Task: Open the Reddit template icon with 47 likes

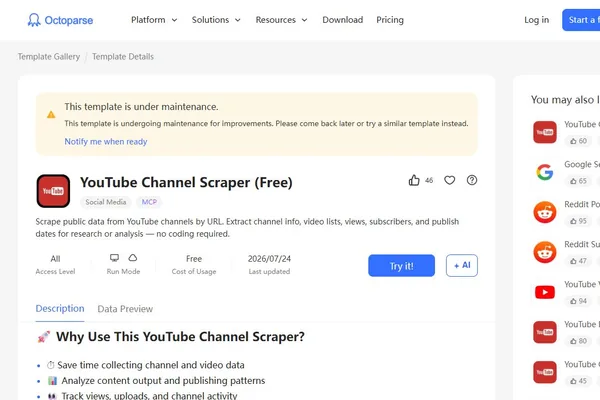Action: coord(545,252)
